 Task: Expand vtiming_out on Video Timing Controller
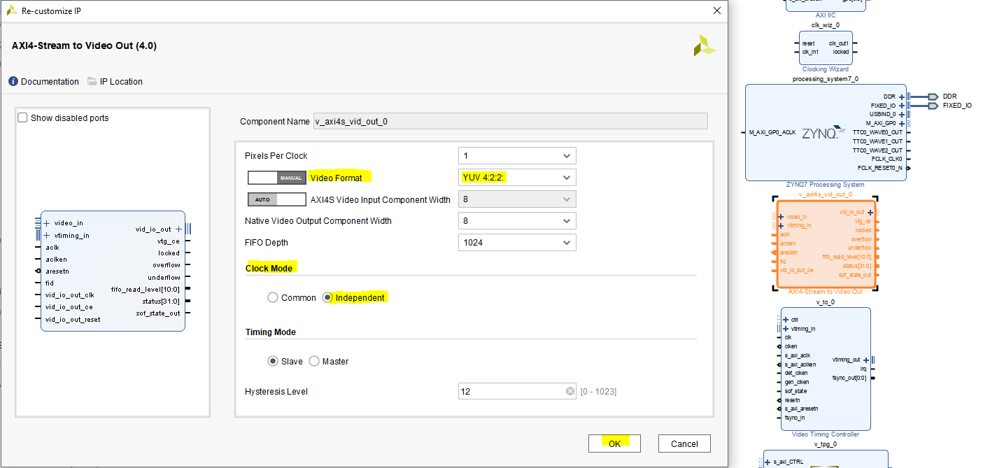866,360
